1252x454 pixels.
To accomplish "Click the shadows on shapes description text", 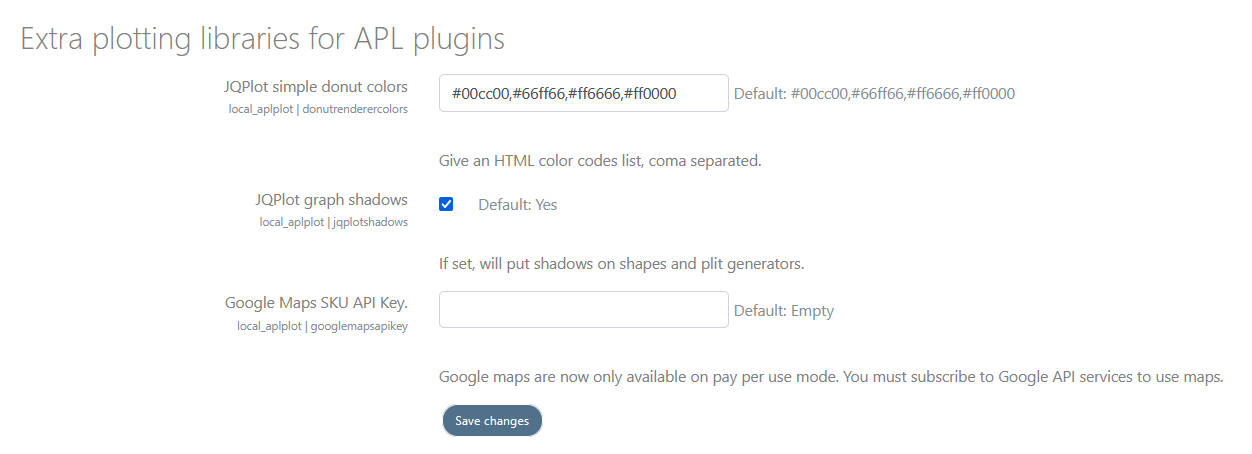I will click(x=621, y=264).
